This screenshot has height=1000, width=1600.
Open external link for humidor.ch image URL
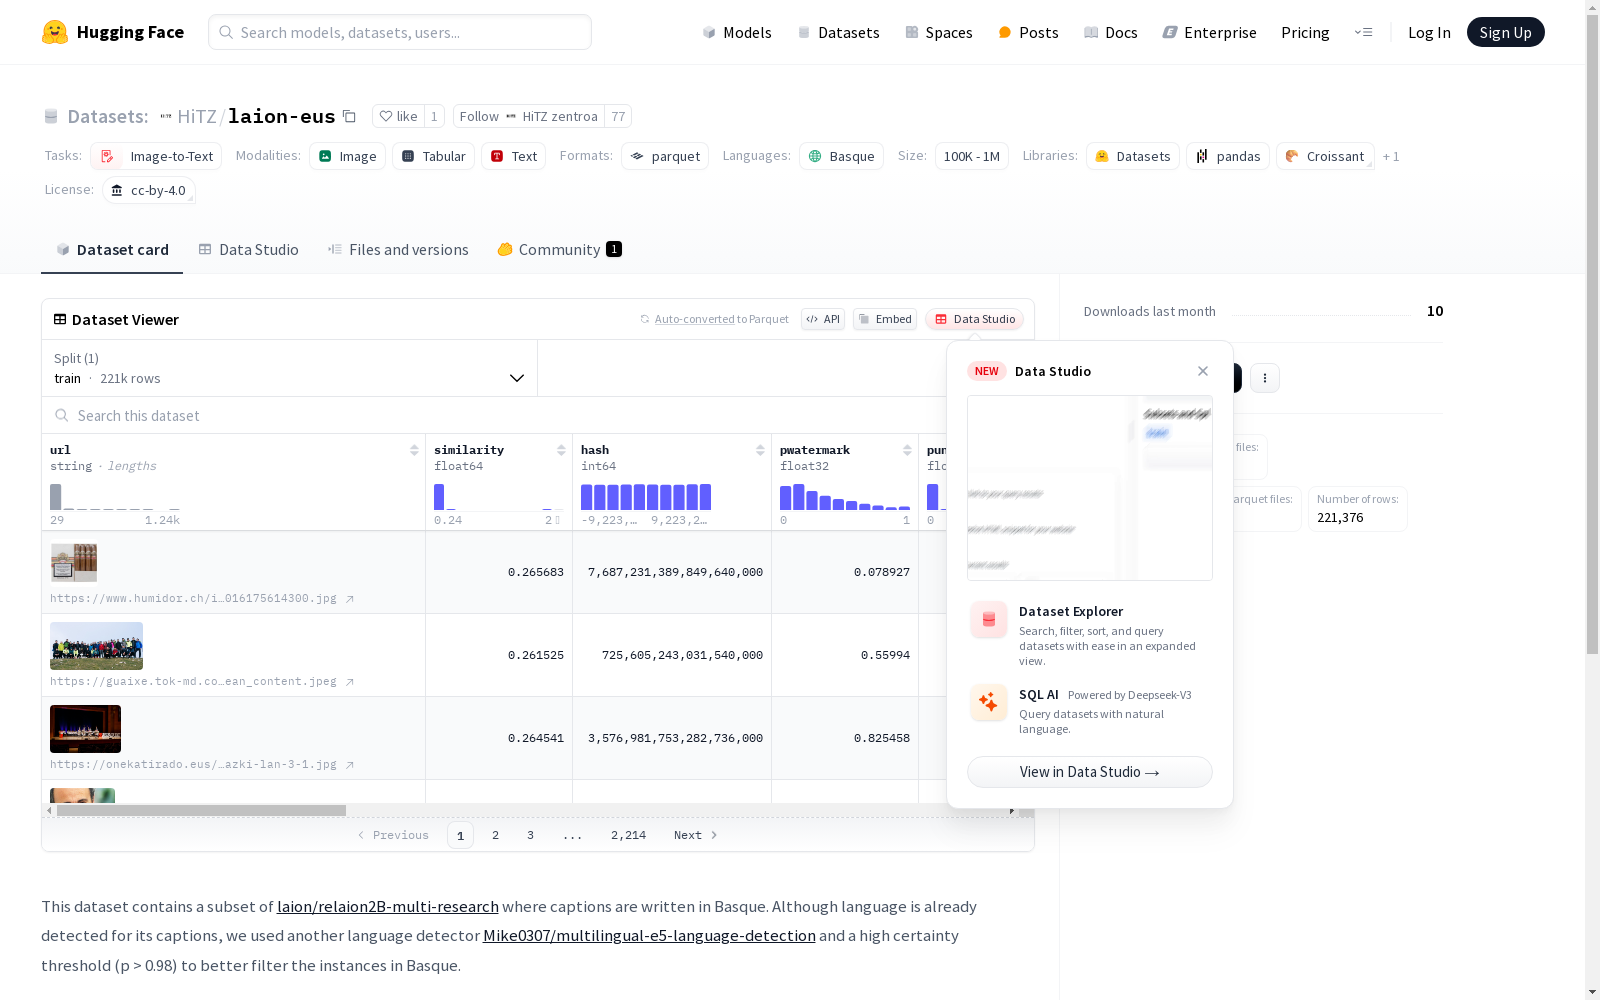click(350, 599)
